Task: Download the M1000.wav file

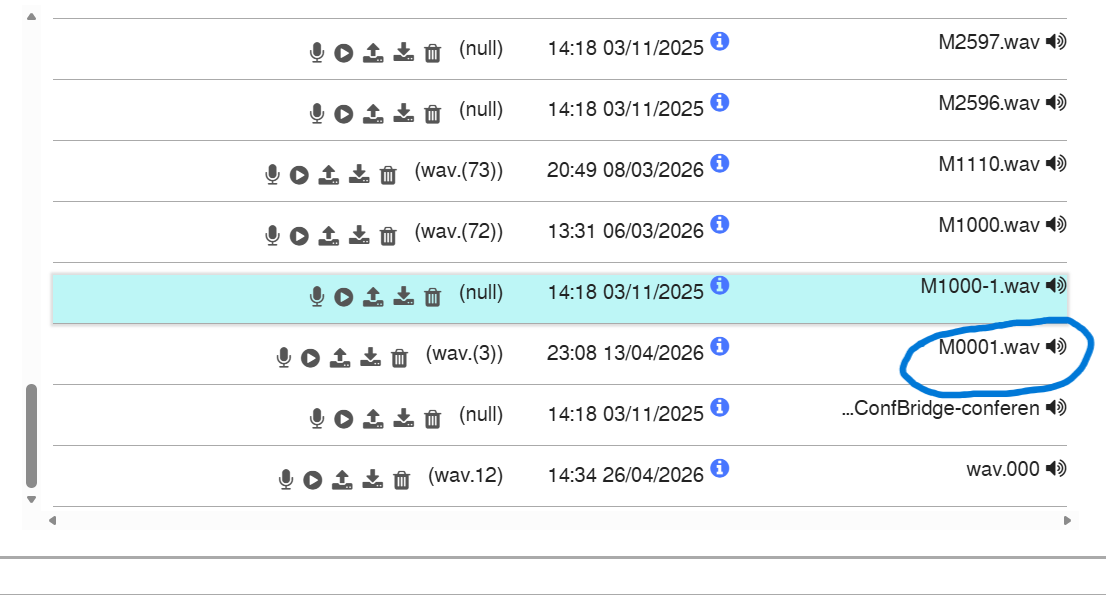Action: pyautogui.click(x=359, y=235)
